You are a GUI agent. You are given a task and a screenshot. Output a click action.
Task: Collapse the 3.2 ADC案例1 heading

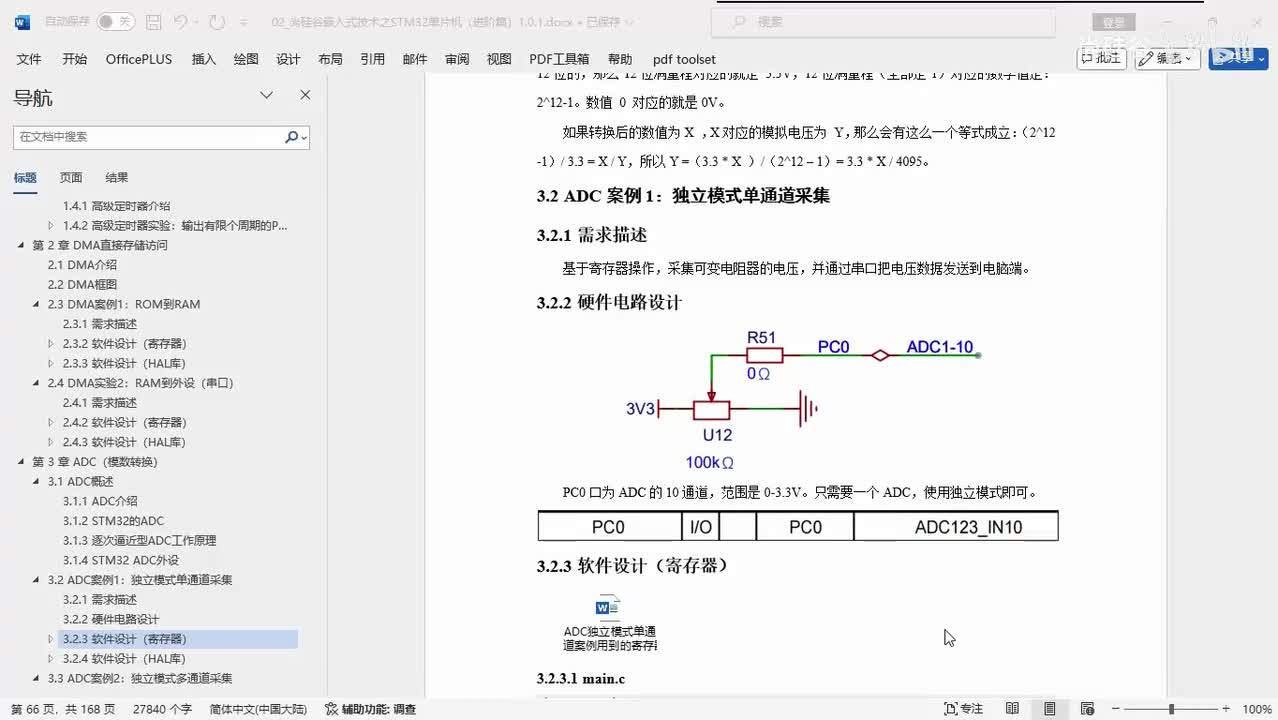pyautogui.click(x=37, y=580)
